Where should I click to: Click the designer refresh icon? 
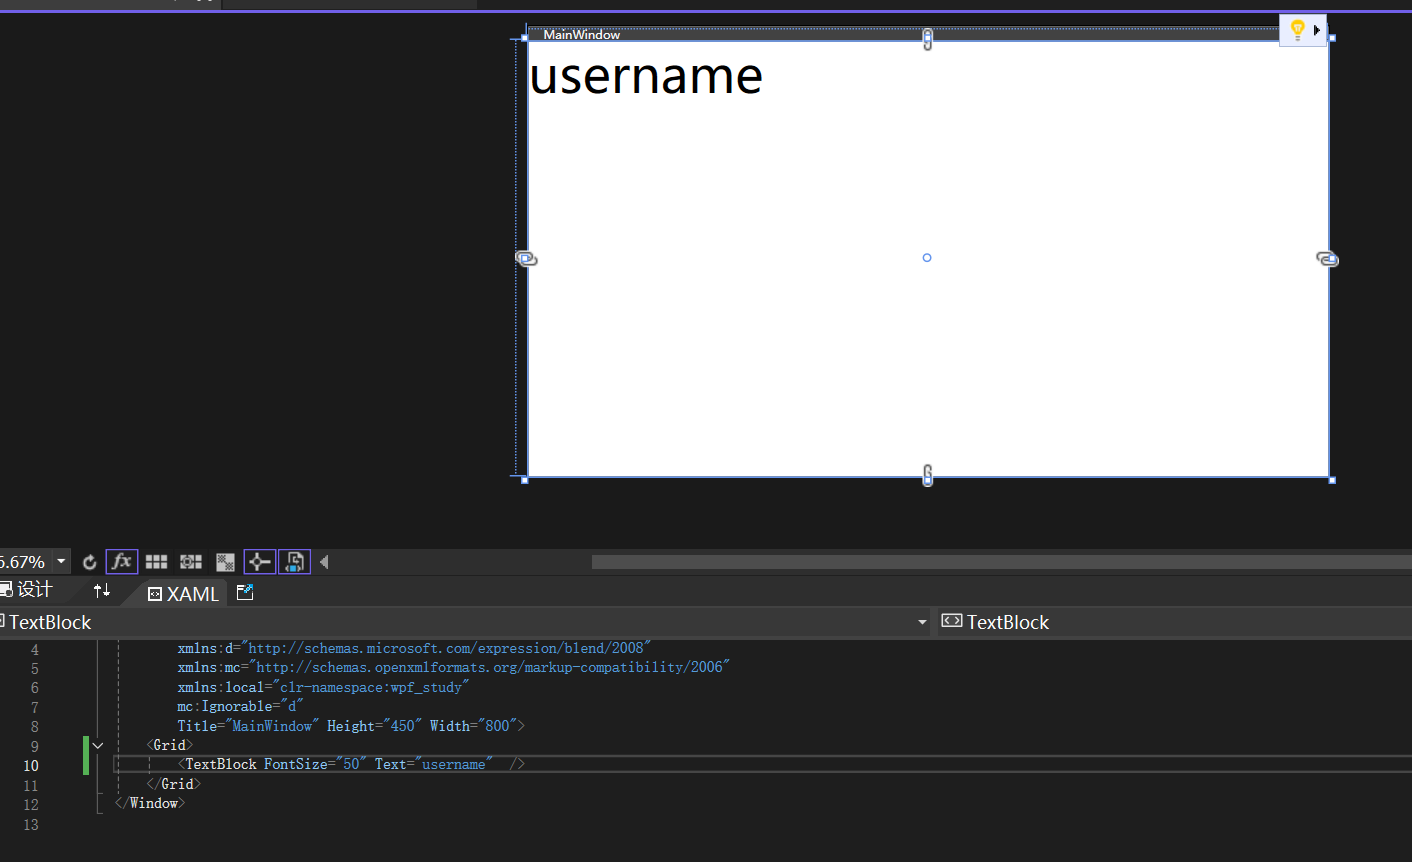tap(89, 562)
